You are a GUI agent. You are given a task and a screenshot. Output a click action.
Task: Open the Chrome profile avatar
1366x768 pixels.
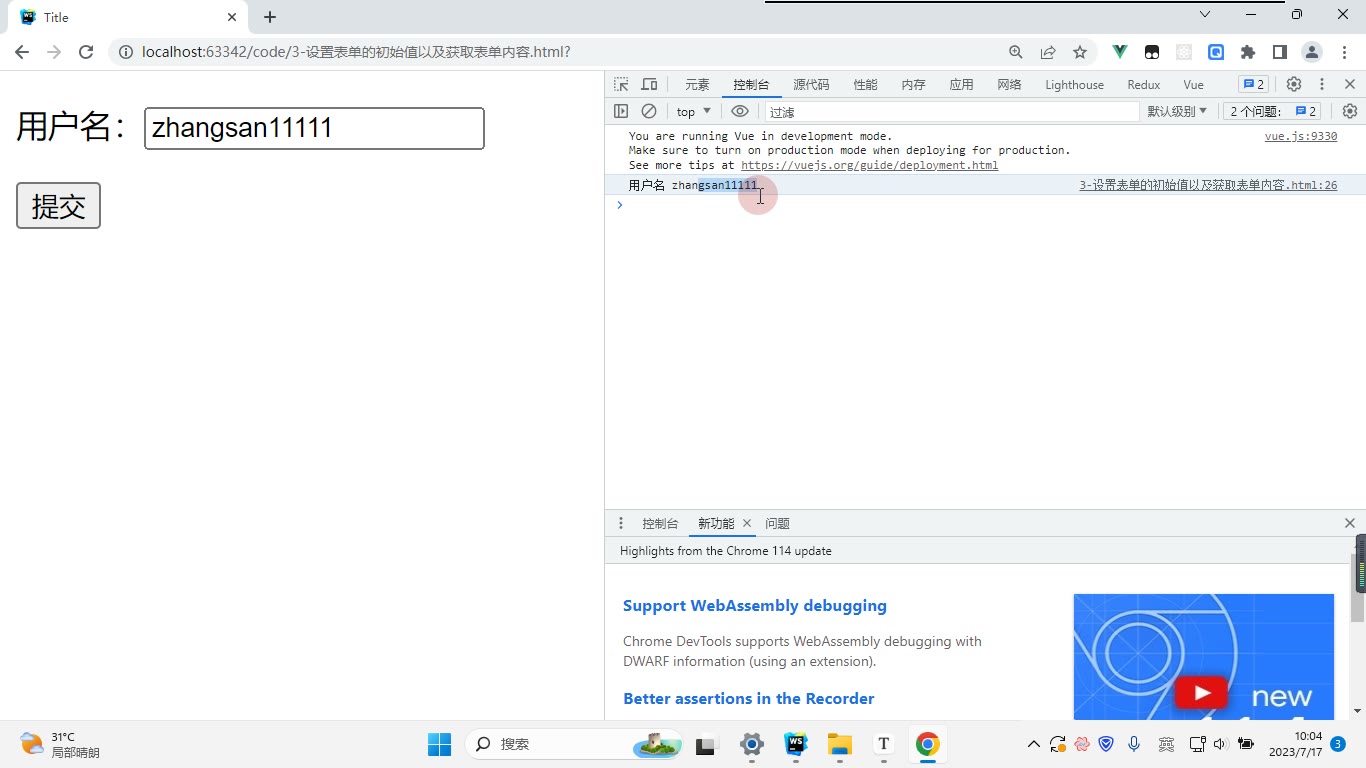(x=1312, y=52)
